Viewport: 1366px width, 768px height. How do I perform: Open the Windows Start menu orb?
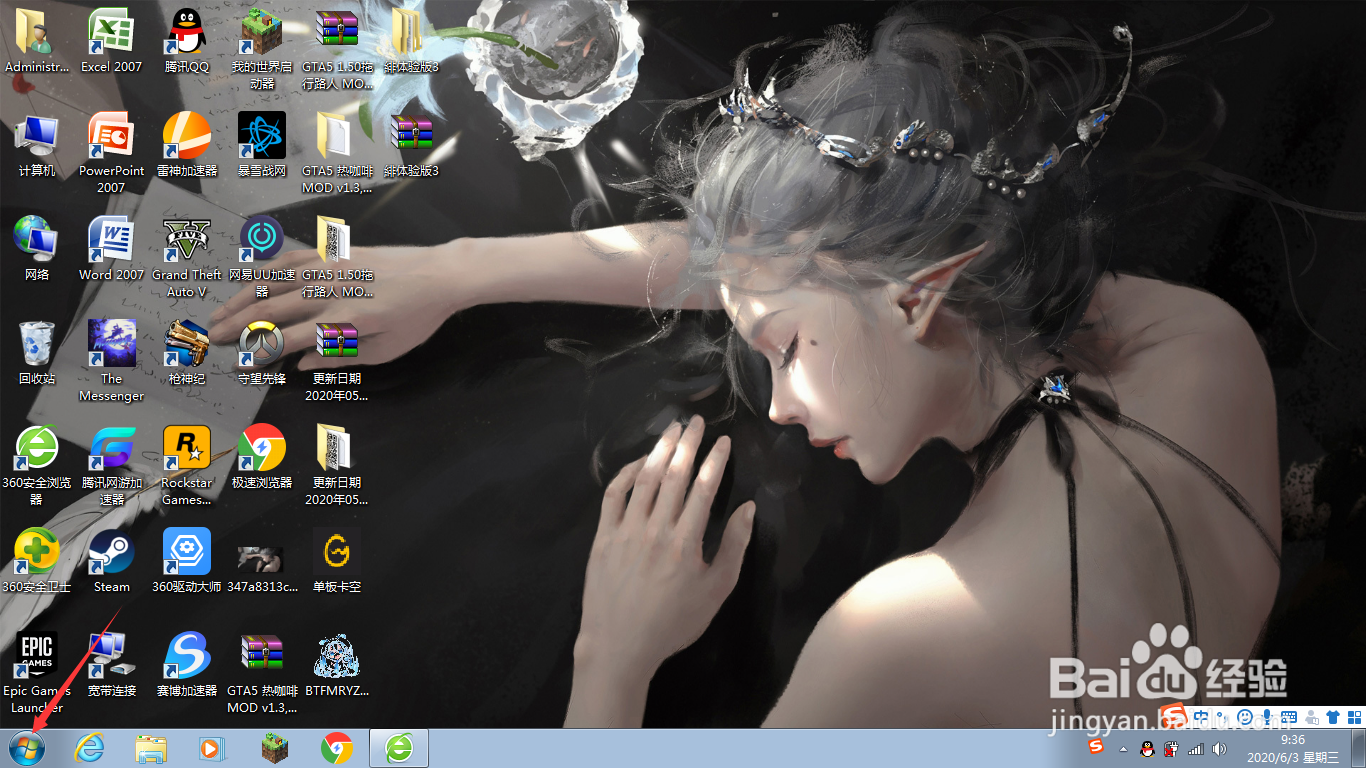click(x=27, y=748)
